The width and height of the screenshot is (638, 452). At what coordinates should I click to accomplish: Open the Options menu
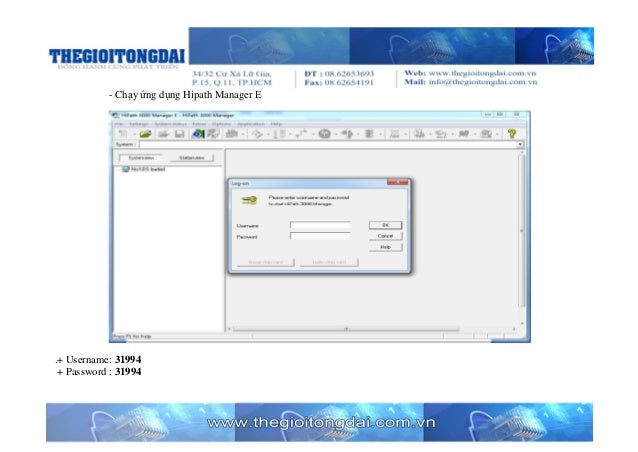[x=221, y=124]
